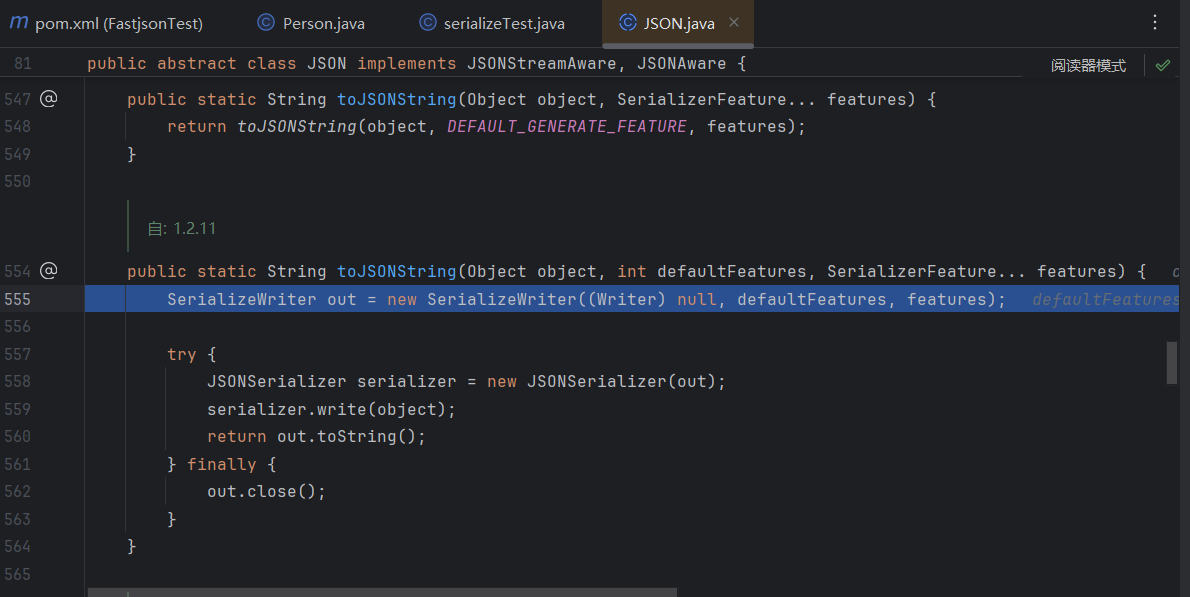The height and width of the screenshot is (597, 1190).
Task: Open the three-dot tab options menu
Action: tap(1155, 22)
